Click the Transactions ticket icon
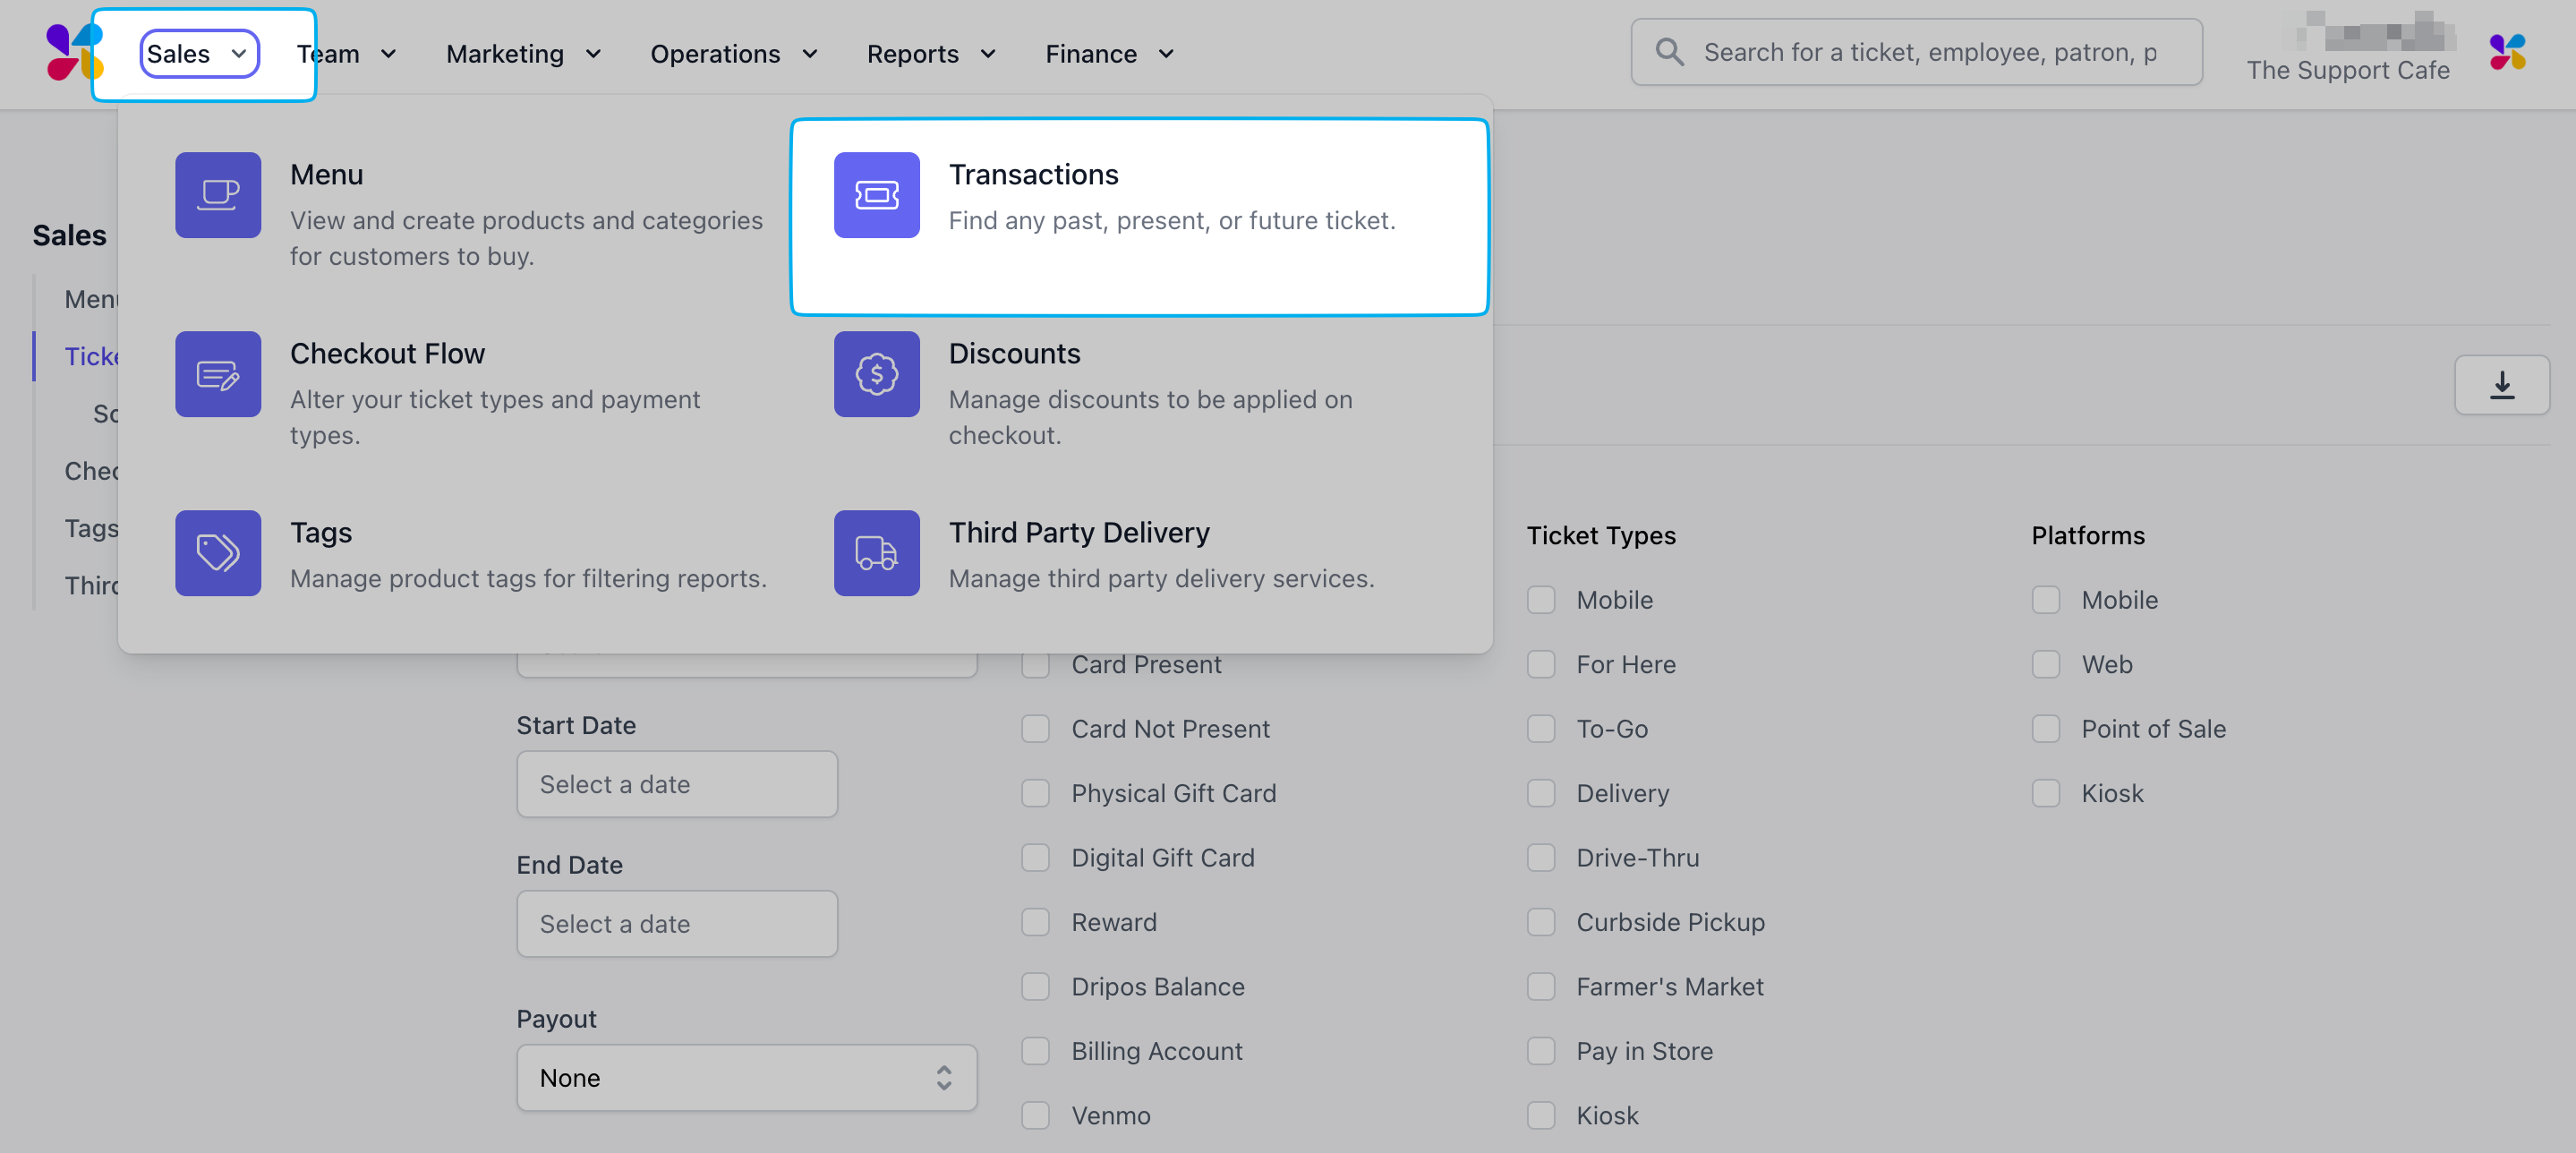The width and height of the screenshot is (2576, 1153). pos(876,194)
